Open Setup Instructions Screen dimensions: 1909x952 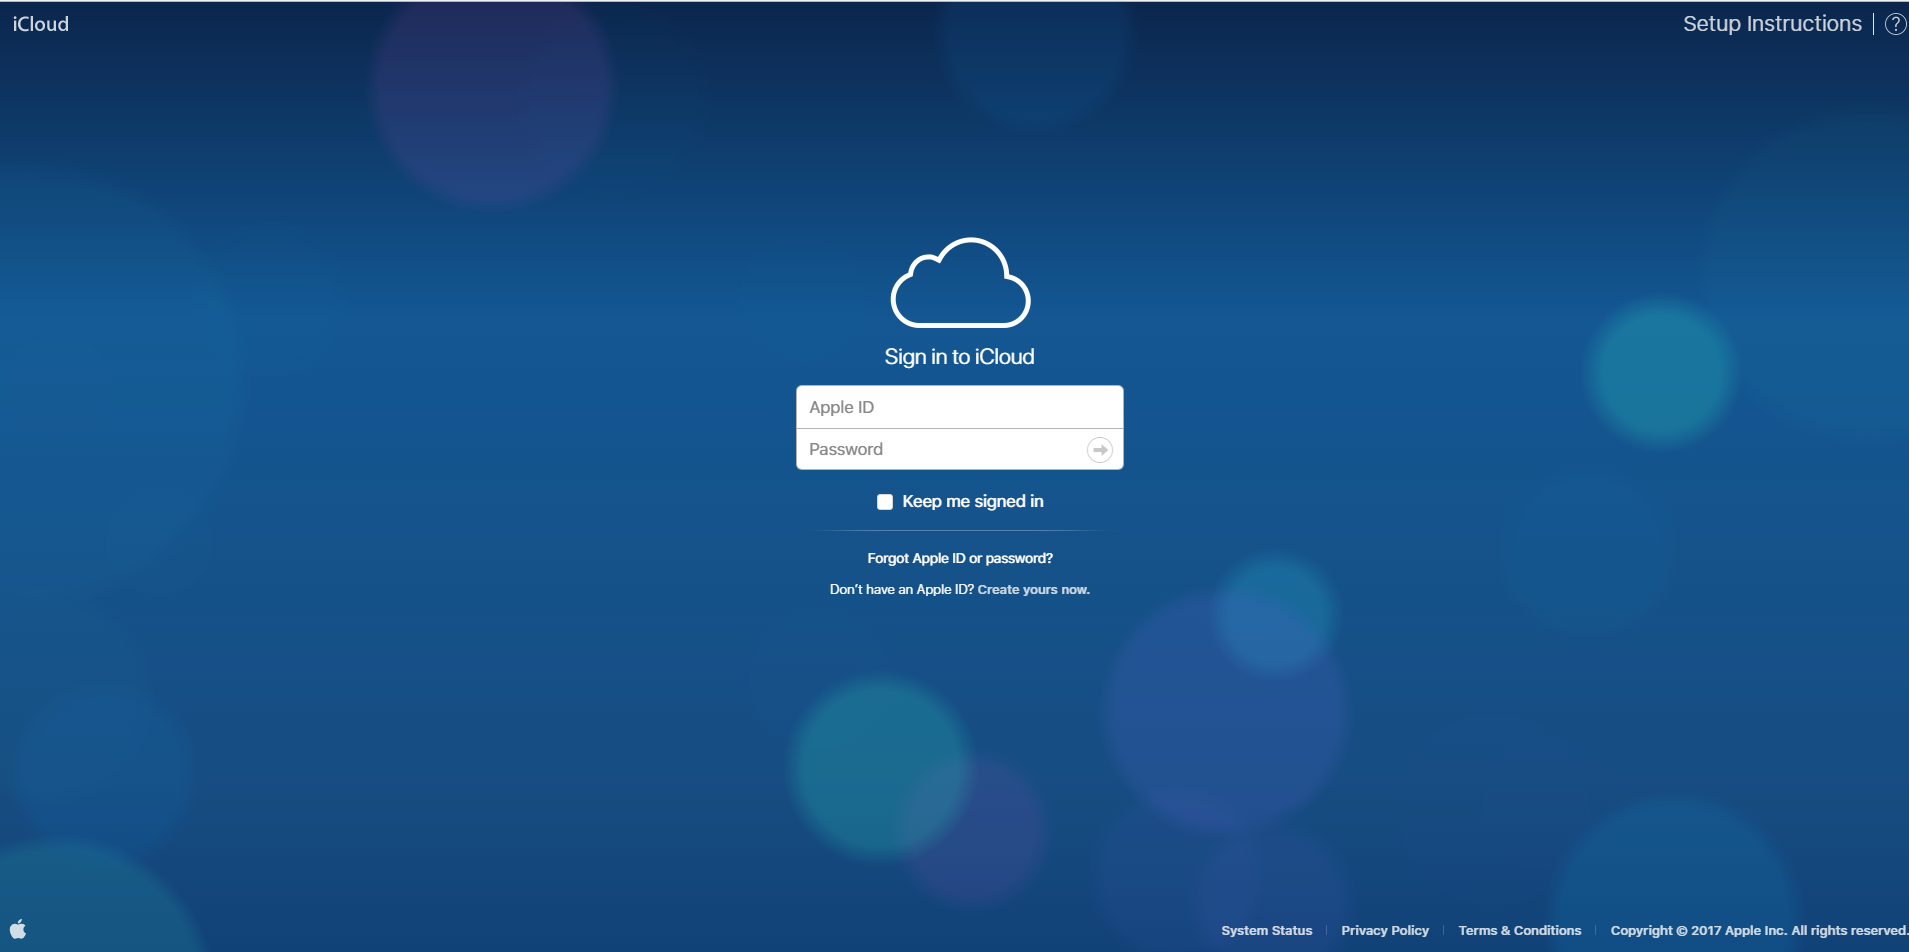(1771, 24)
